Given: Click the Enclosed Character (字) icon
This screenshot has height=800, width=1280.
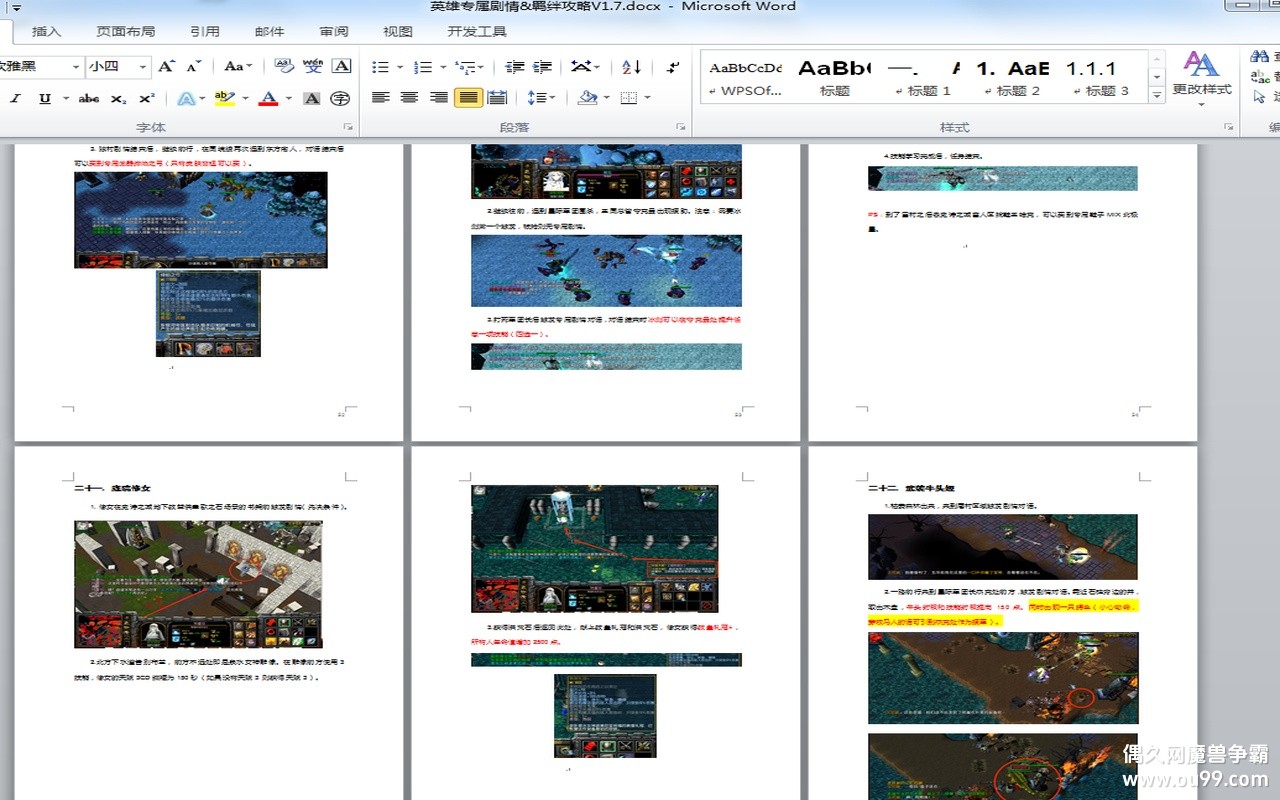Looking at the screenshot, I should tap(340, 98).
